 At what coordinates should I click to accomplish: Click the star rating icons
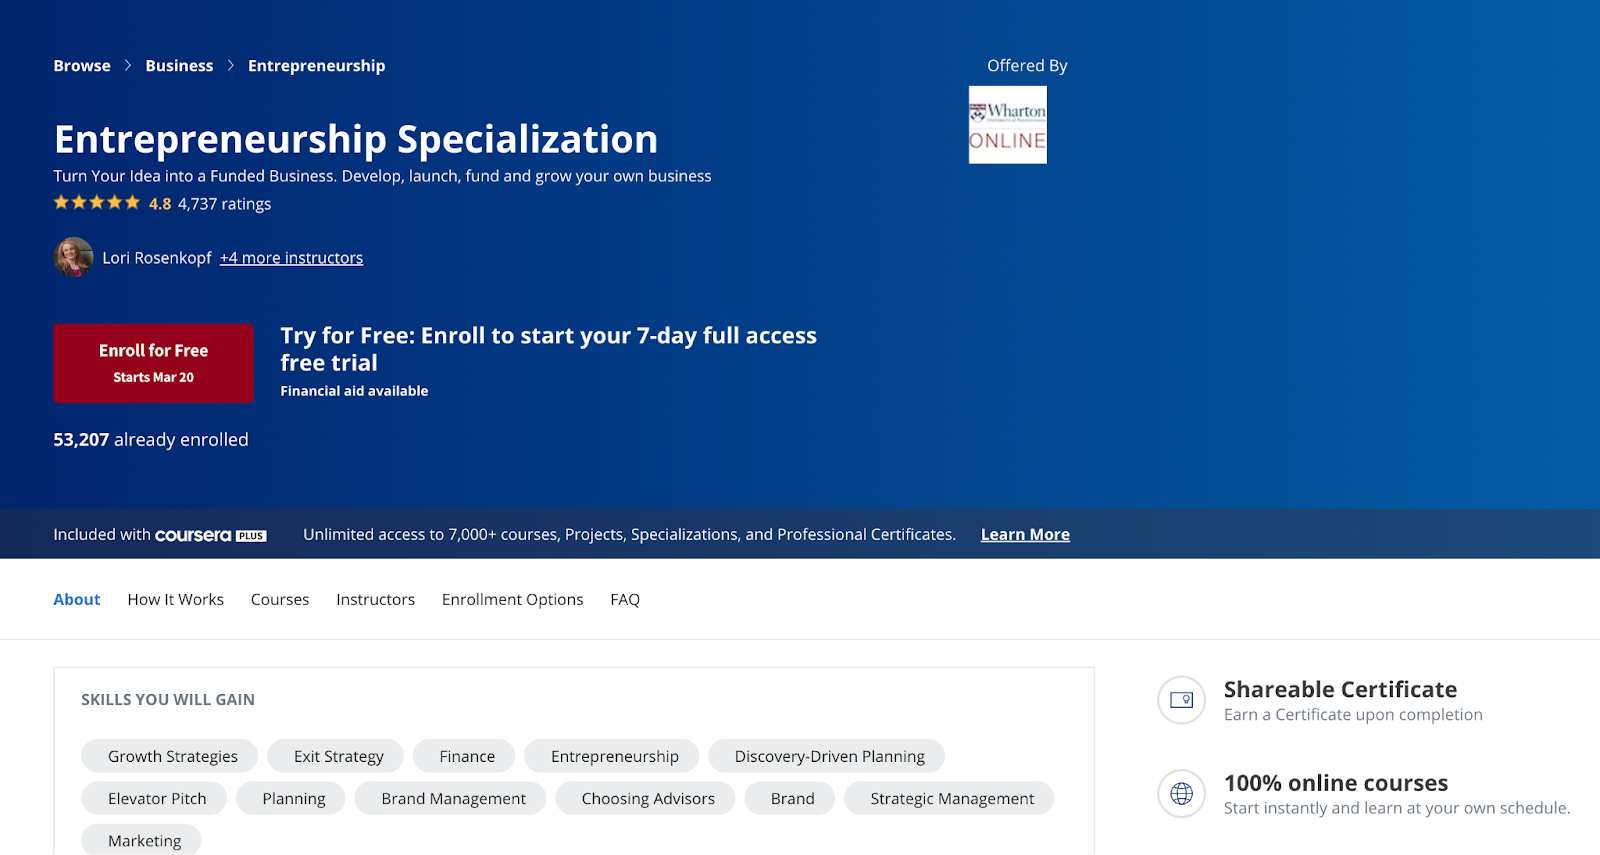[x=97, y=203]
